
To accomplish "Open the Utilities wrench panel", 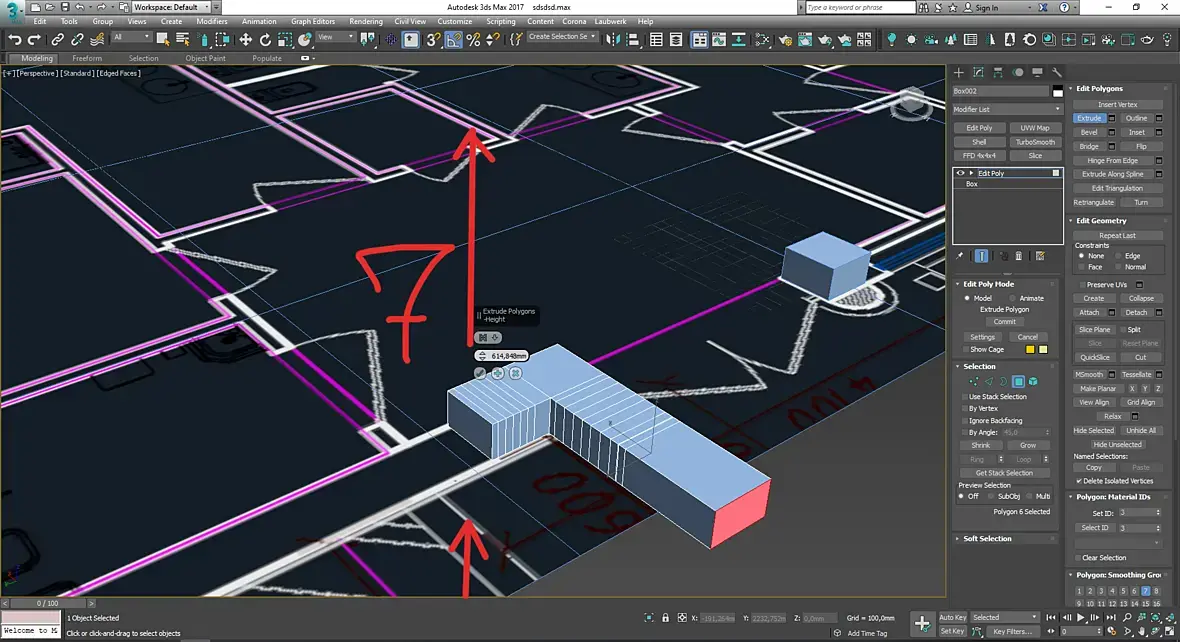I will pos(1056,73).
